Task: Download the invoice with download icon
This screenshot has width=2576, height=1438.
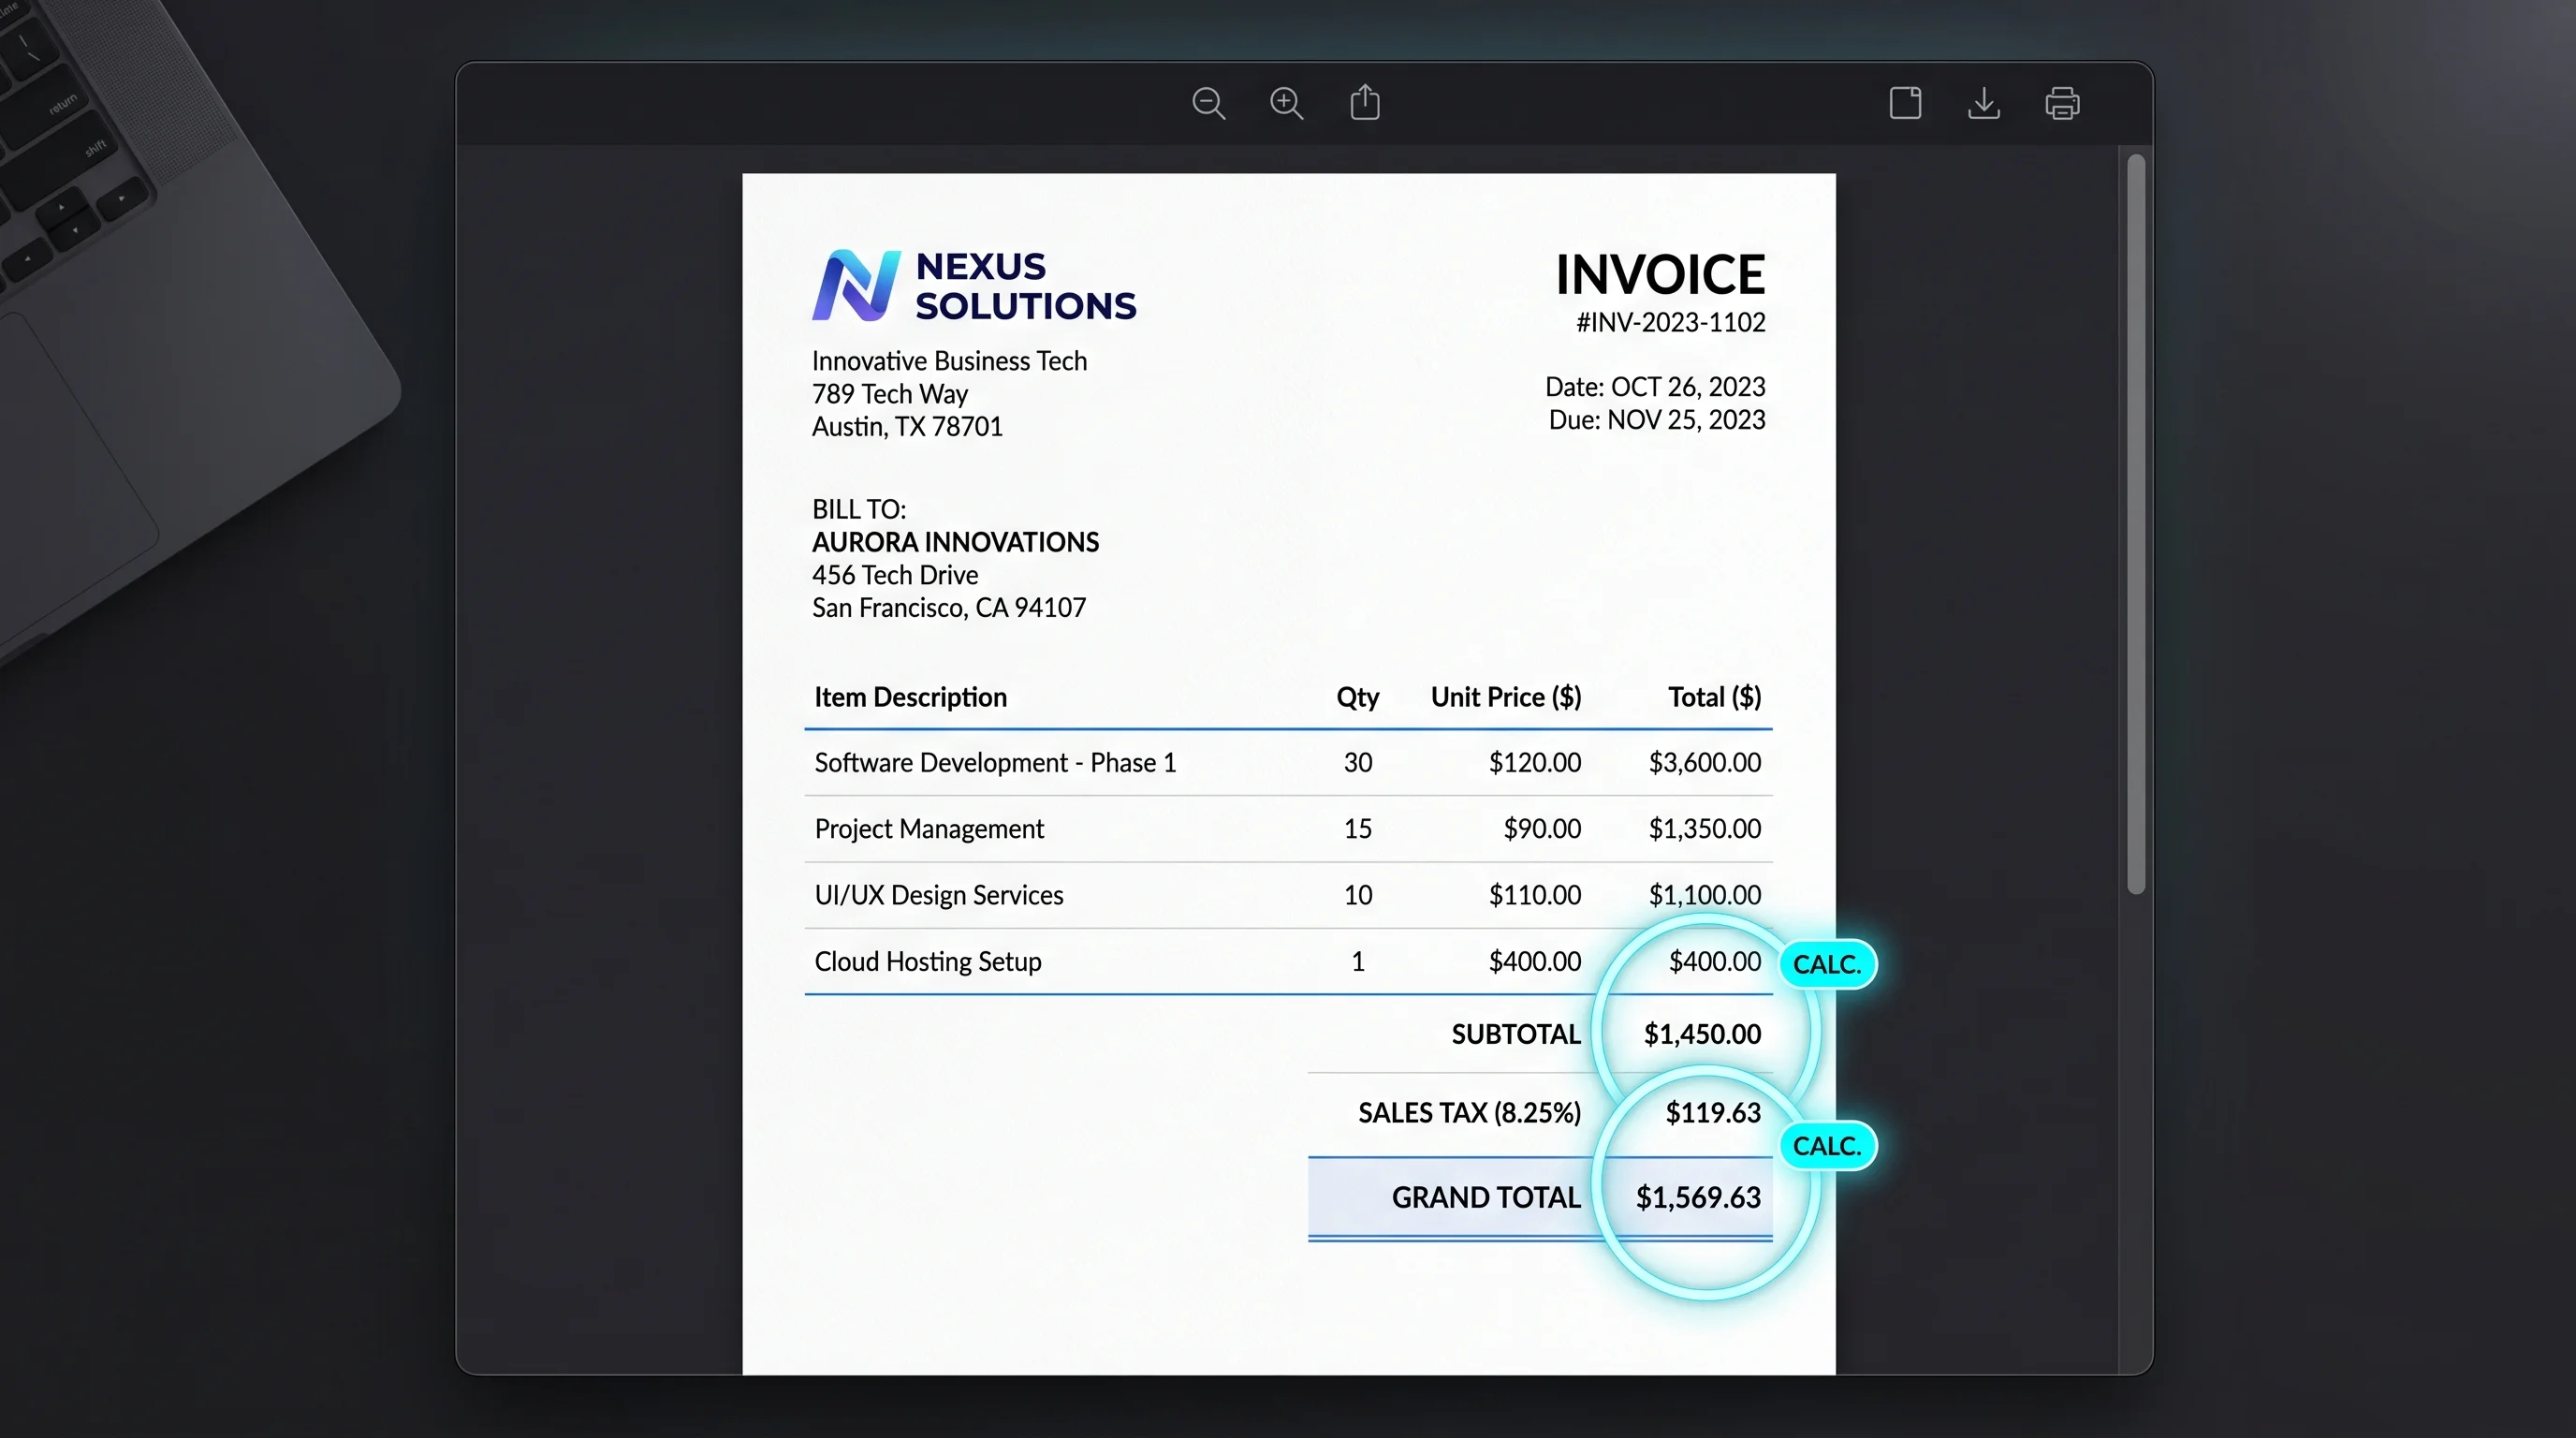Action: point(1984,103)
